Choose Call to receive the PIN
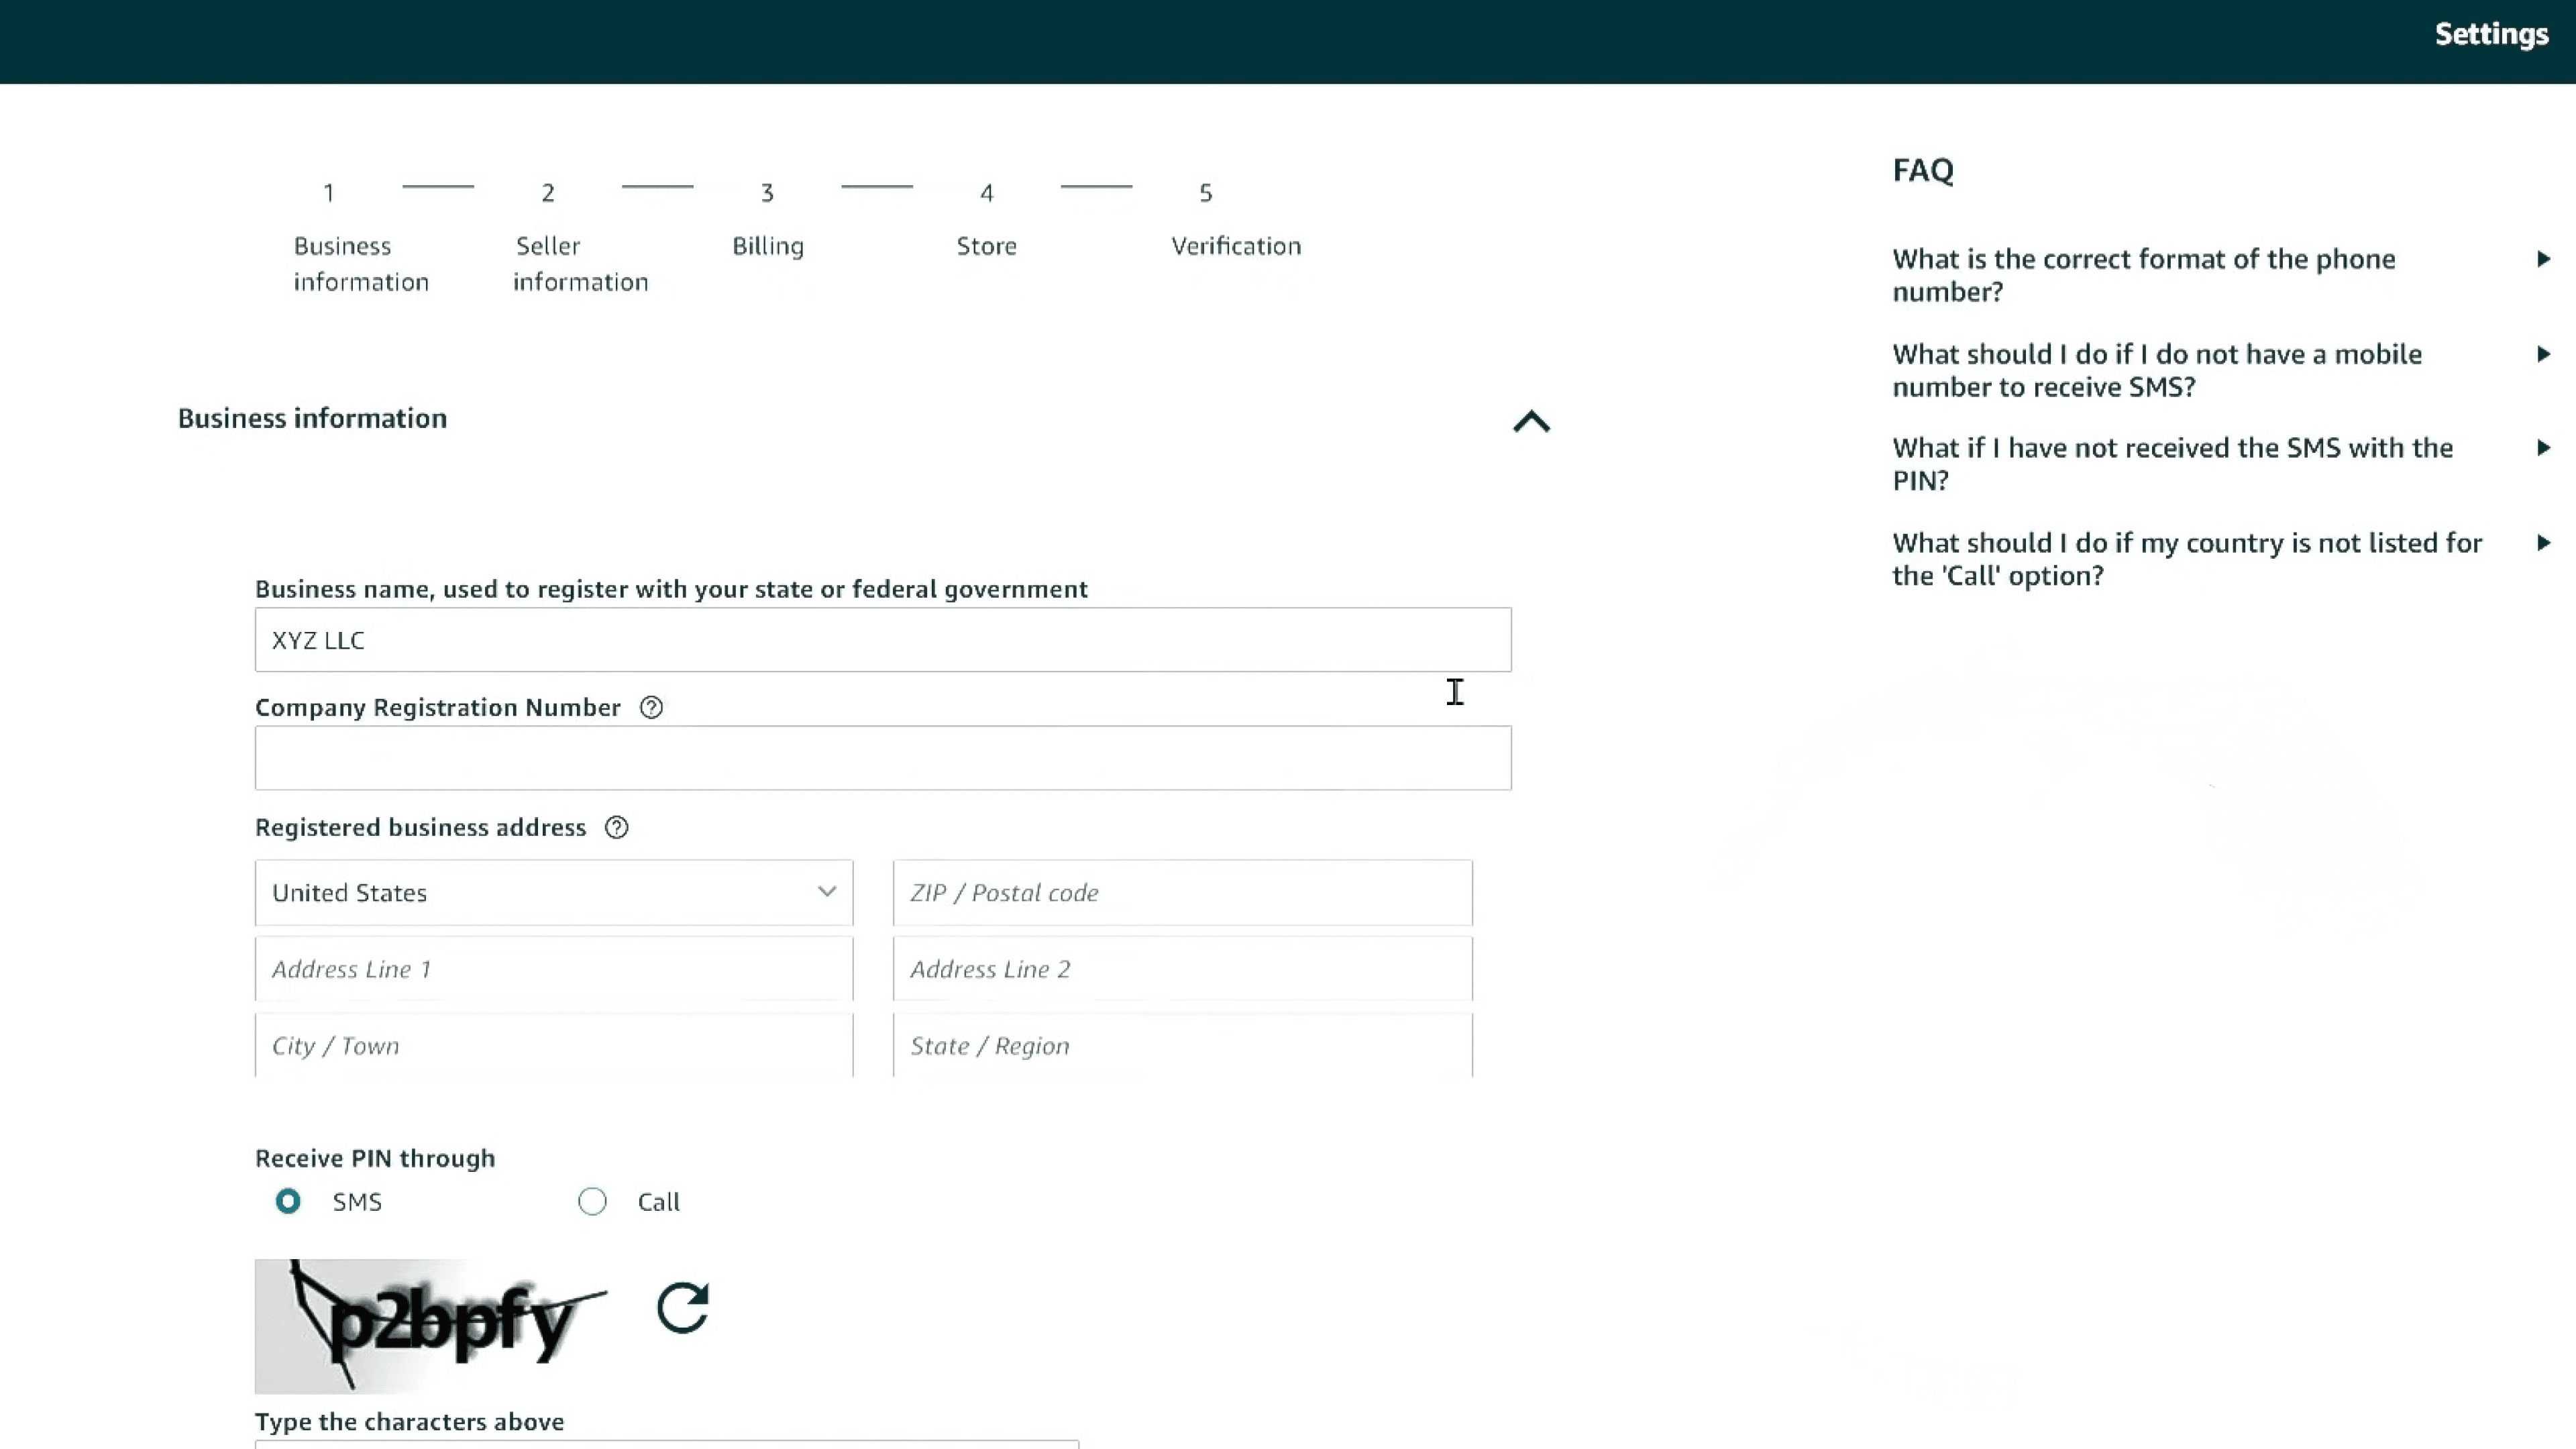This screenshot has width=2576, height=1449. (x=592, y=1201)
